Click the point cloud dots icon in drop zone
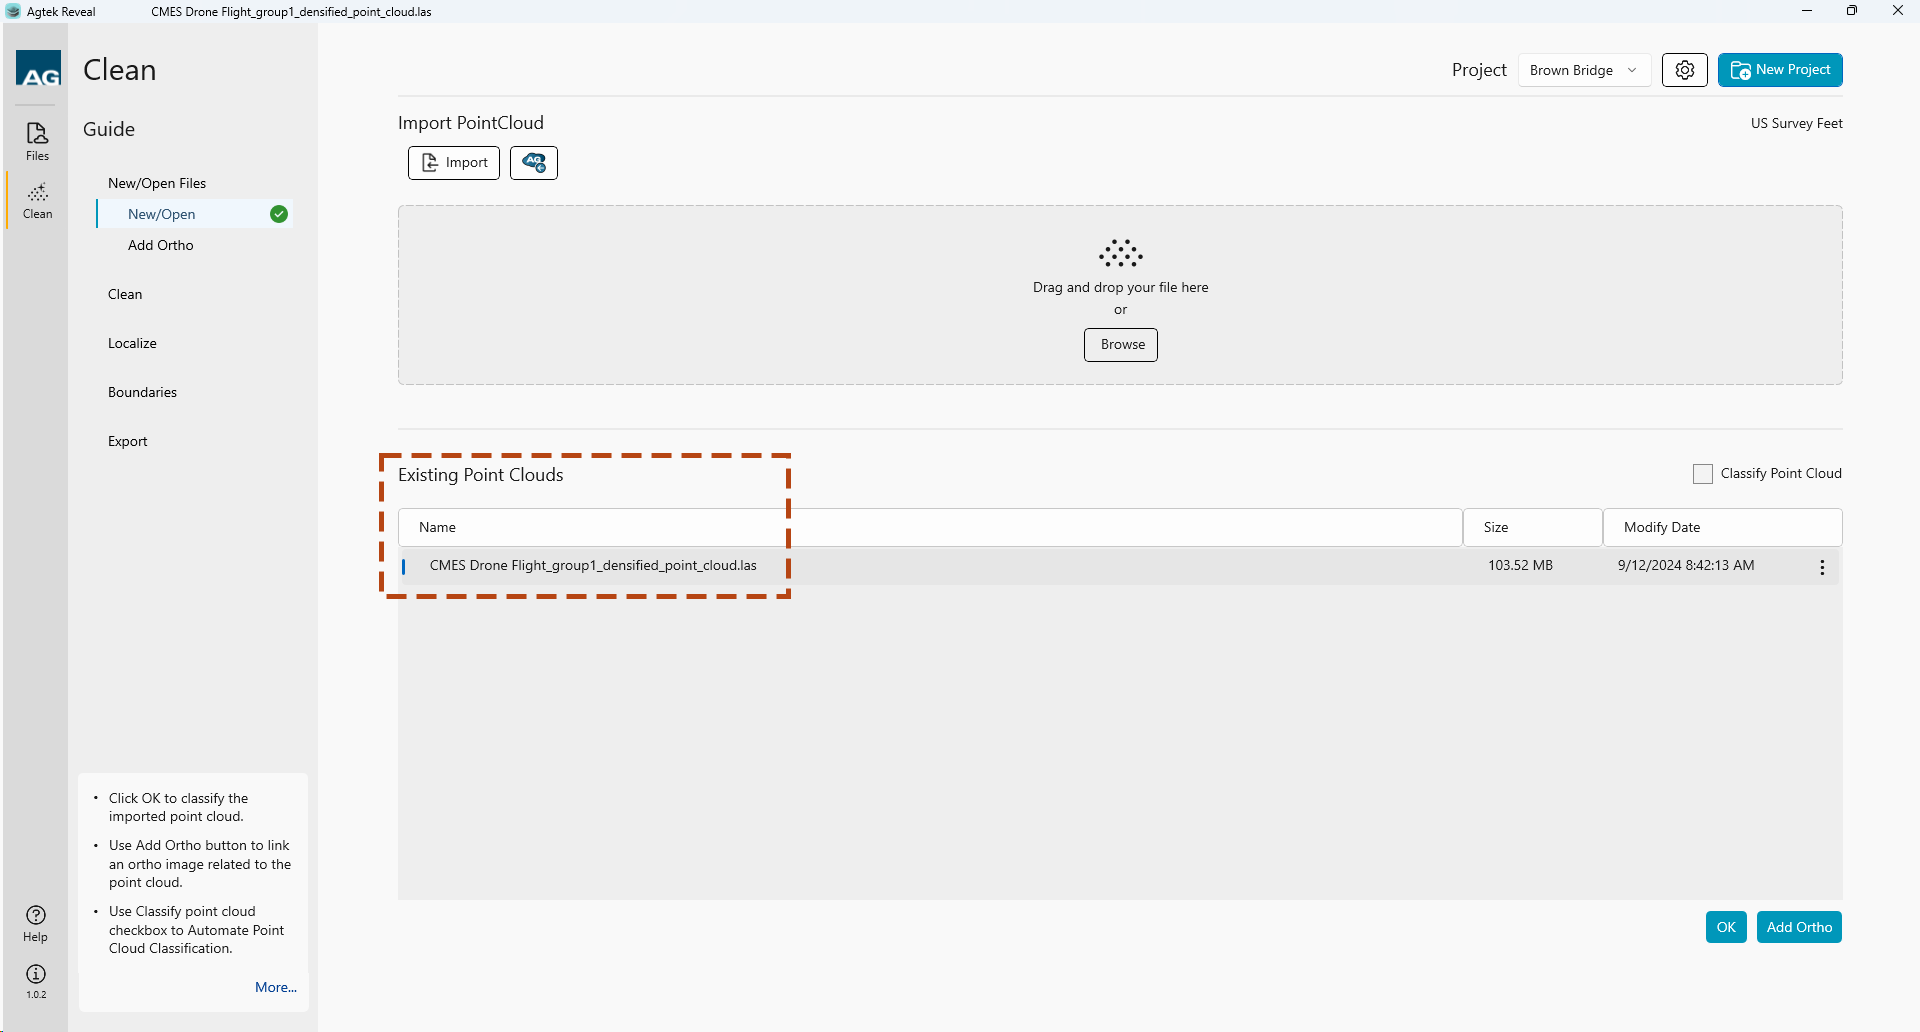The image size is (1920, 1032). click(x=1121, y=253)
